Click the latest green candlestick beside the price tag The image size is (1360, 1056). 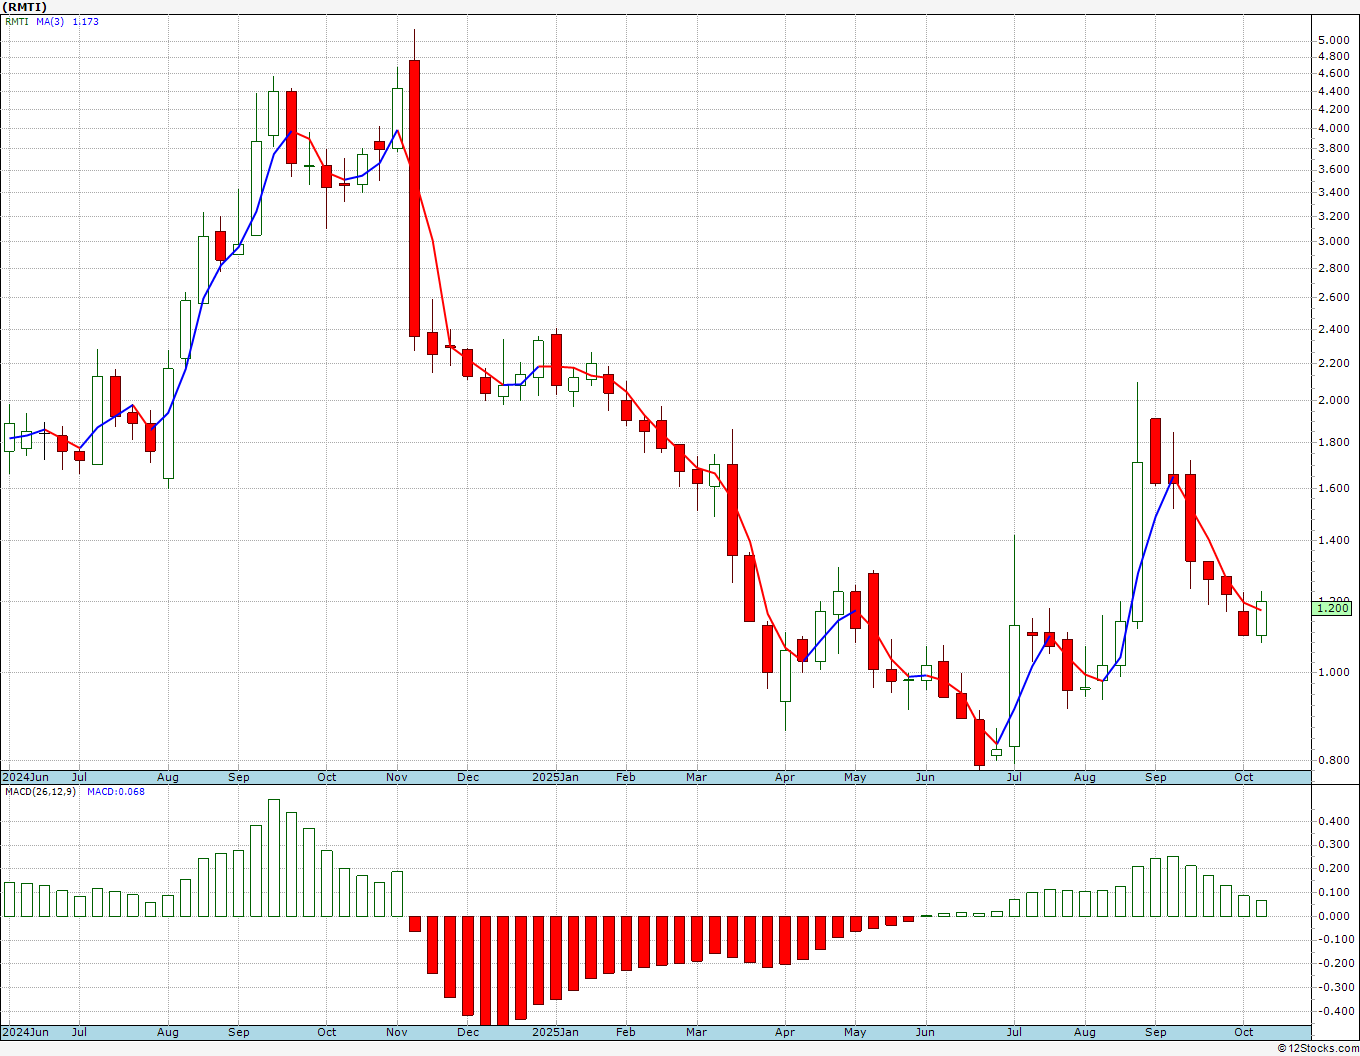coord(1262,618)
